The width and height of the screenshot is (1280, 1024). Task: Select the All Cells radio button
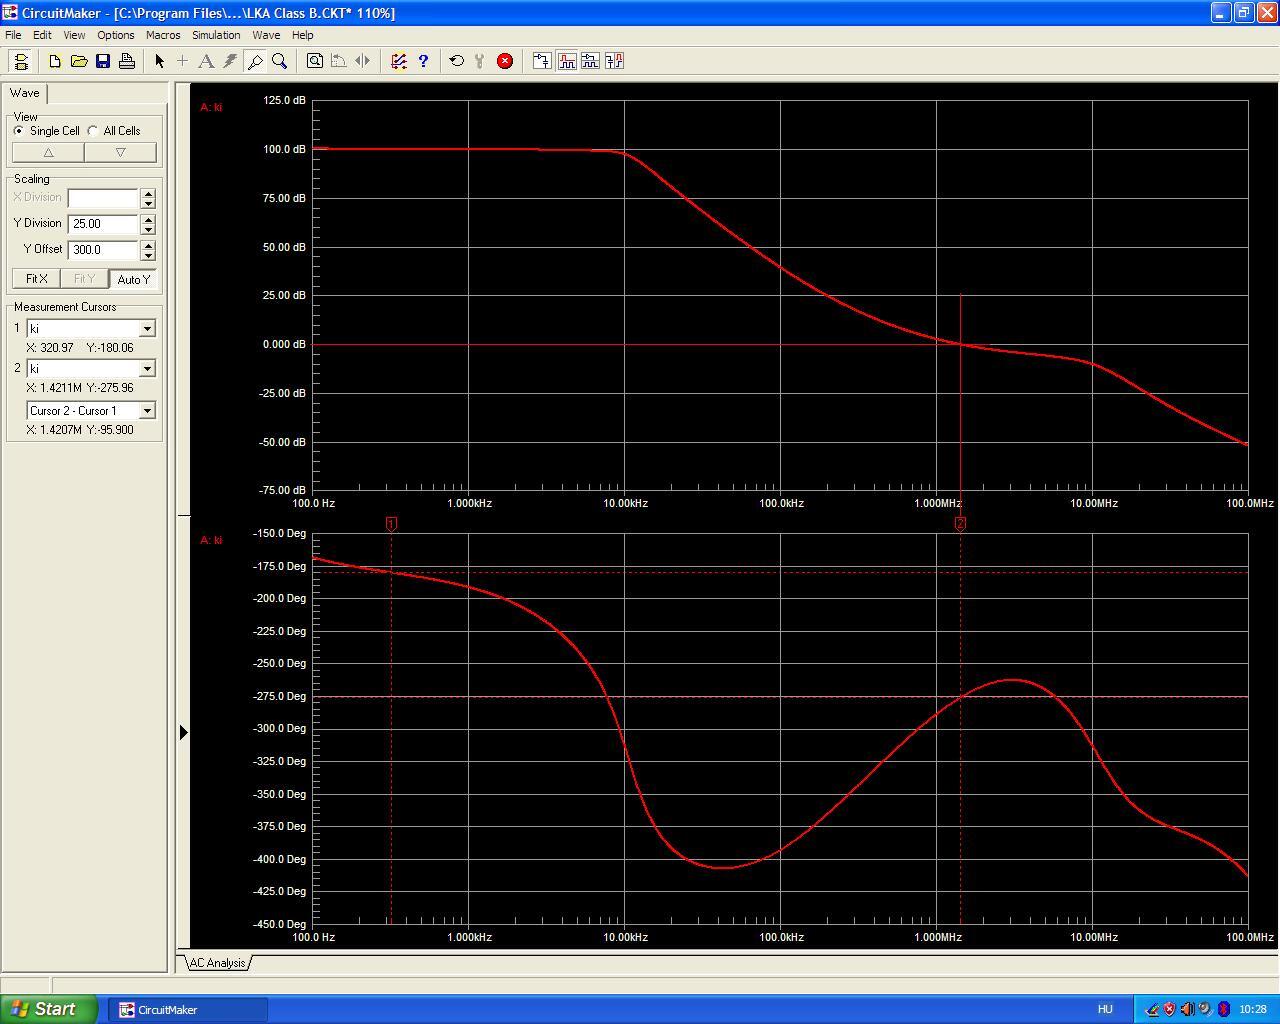(x=93, y=131)
